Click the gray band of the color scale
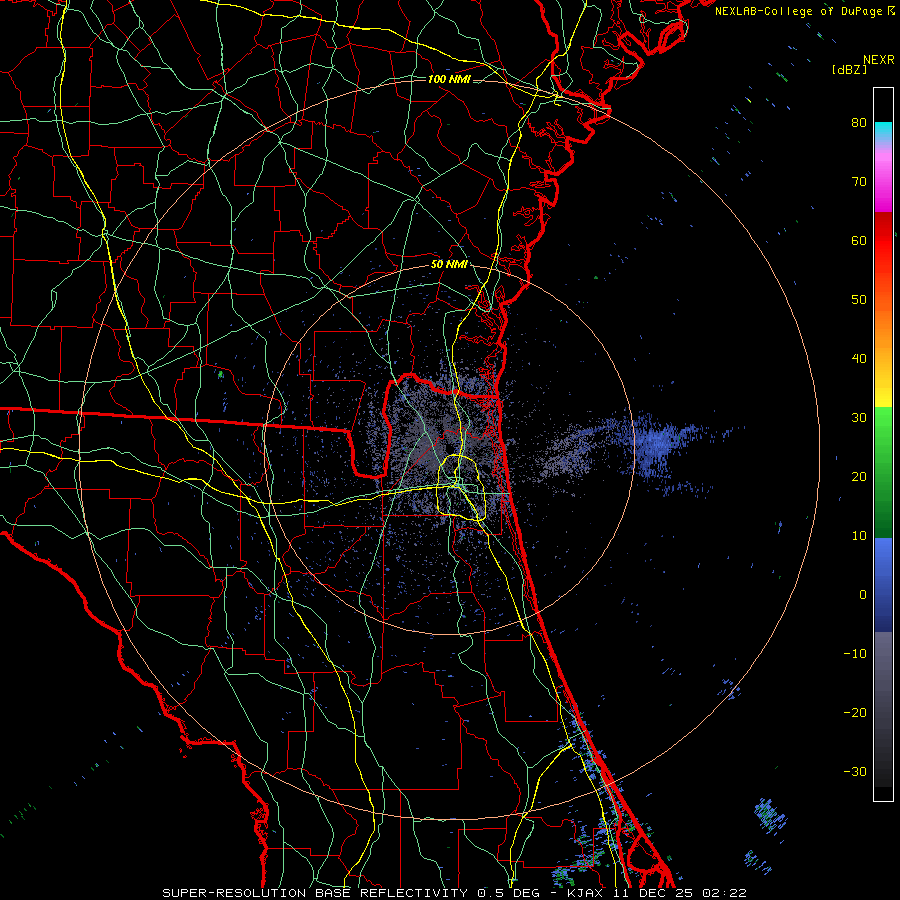This screenshot has height=900, width=900. tap(883, 709)
